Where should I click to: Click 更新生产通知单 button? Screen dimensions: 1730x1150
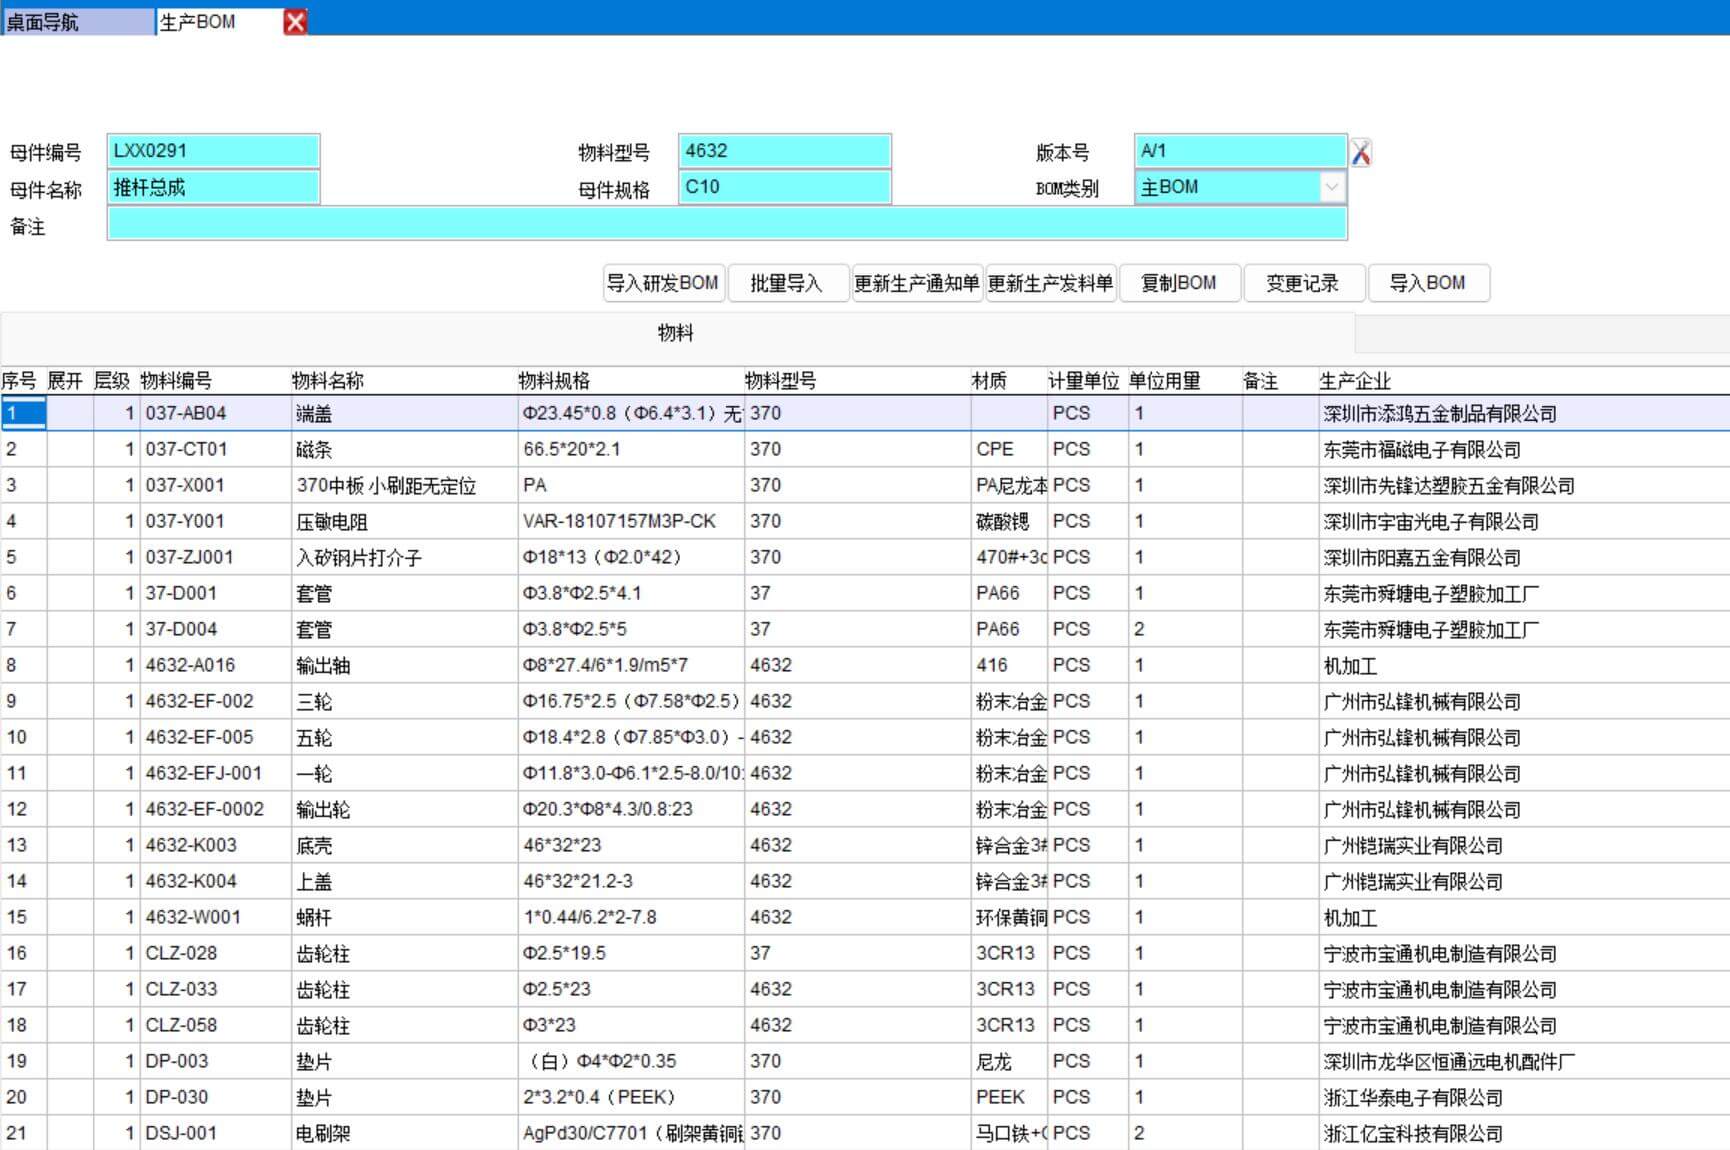(x=916, y=283)
